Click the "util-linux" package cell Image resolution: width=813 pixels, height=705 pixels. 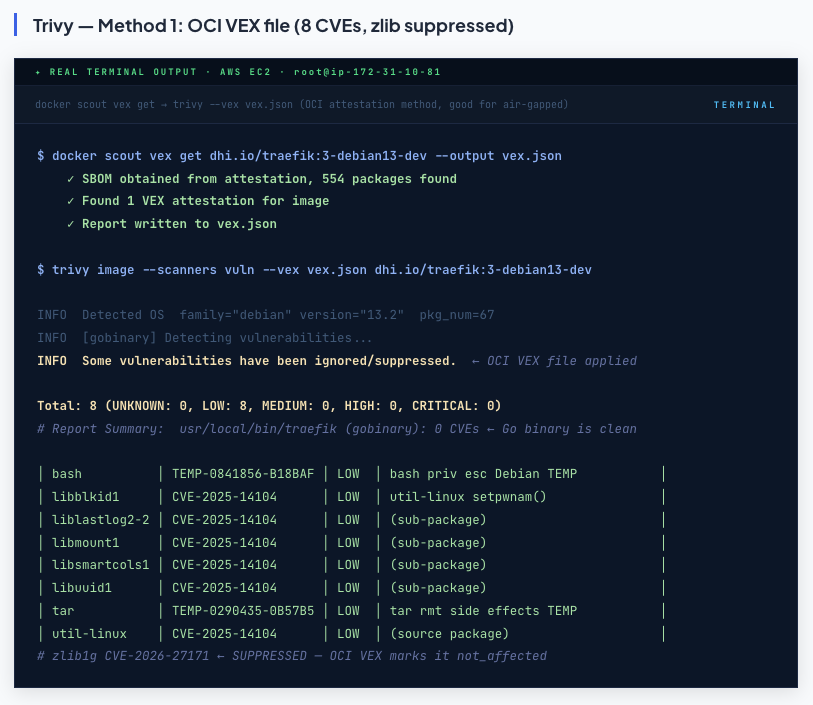[89, 633]
